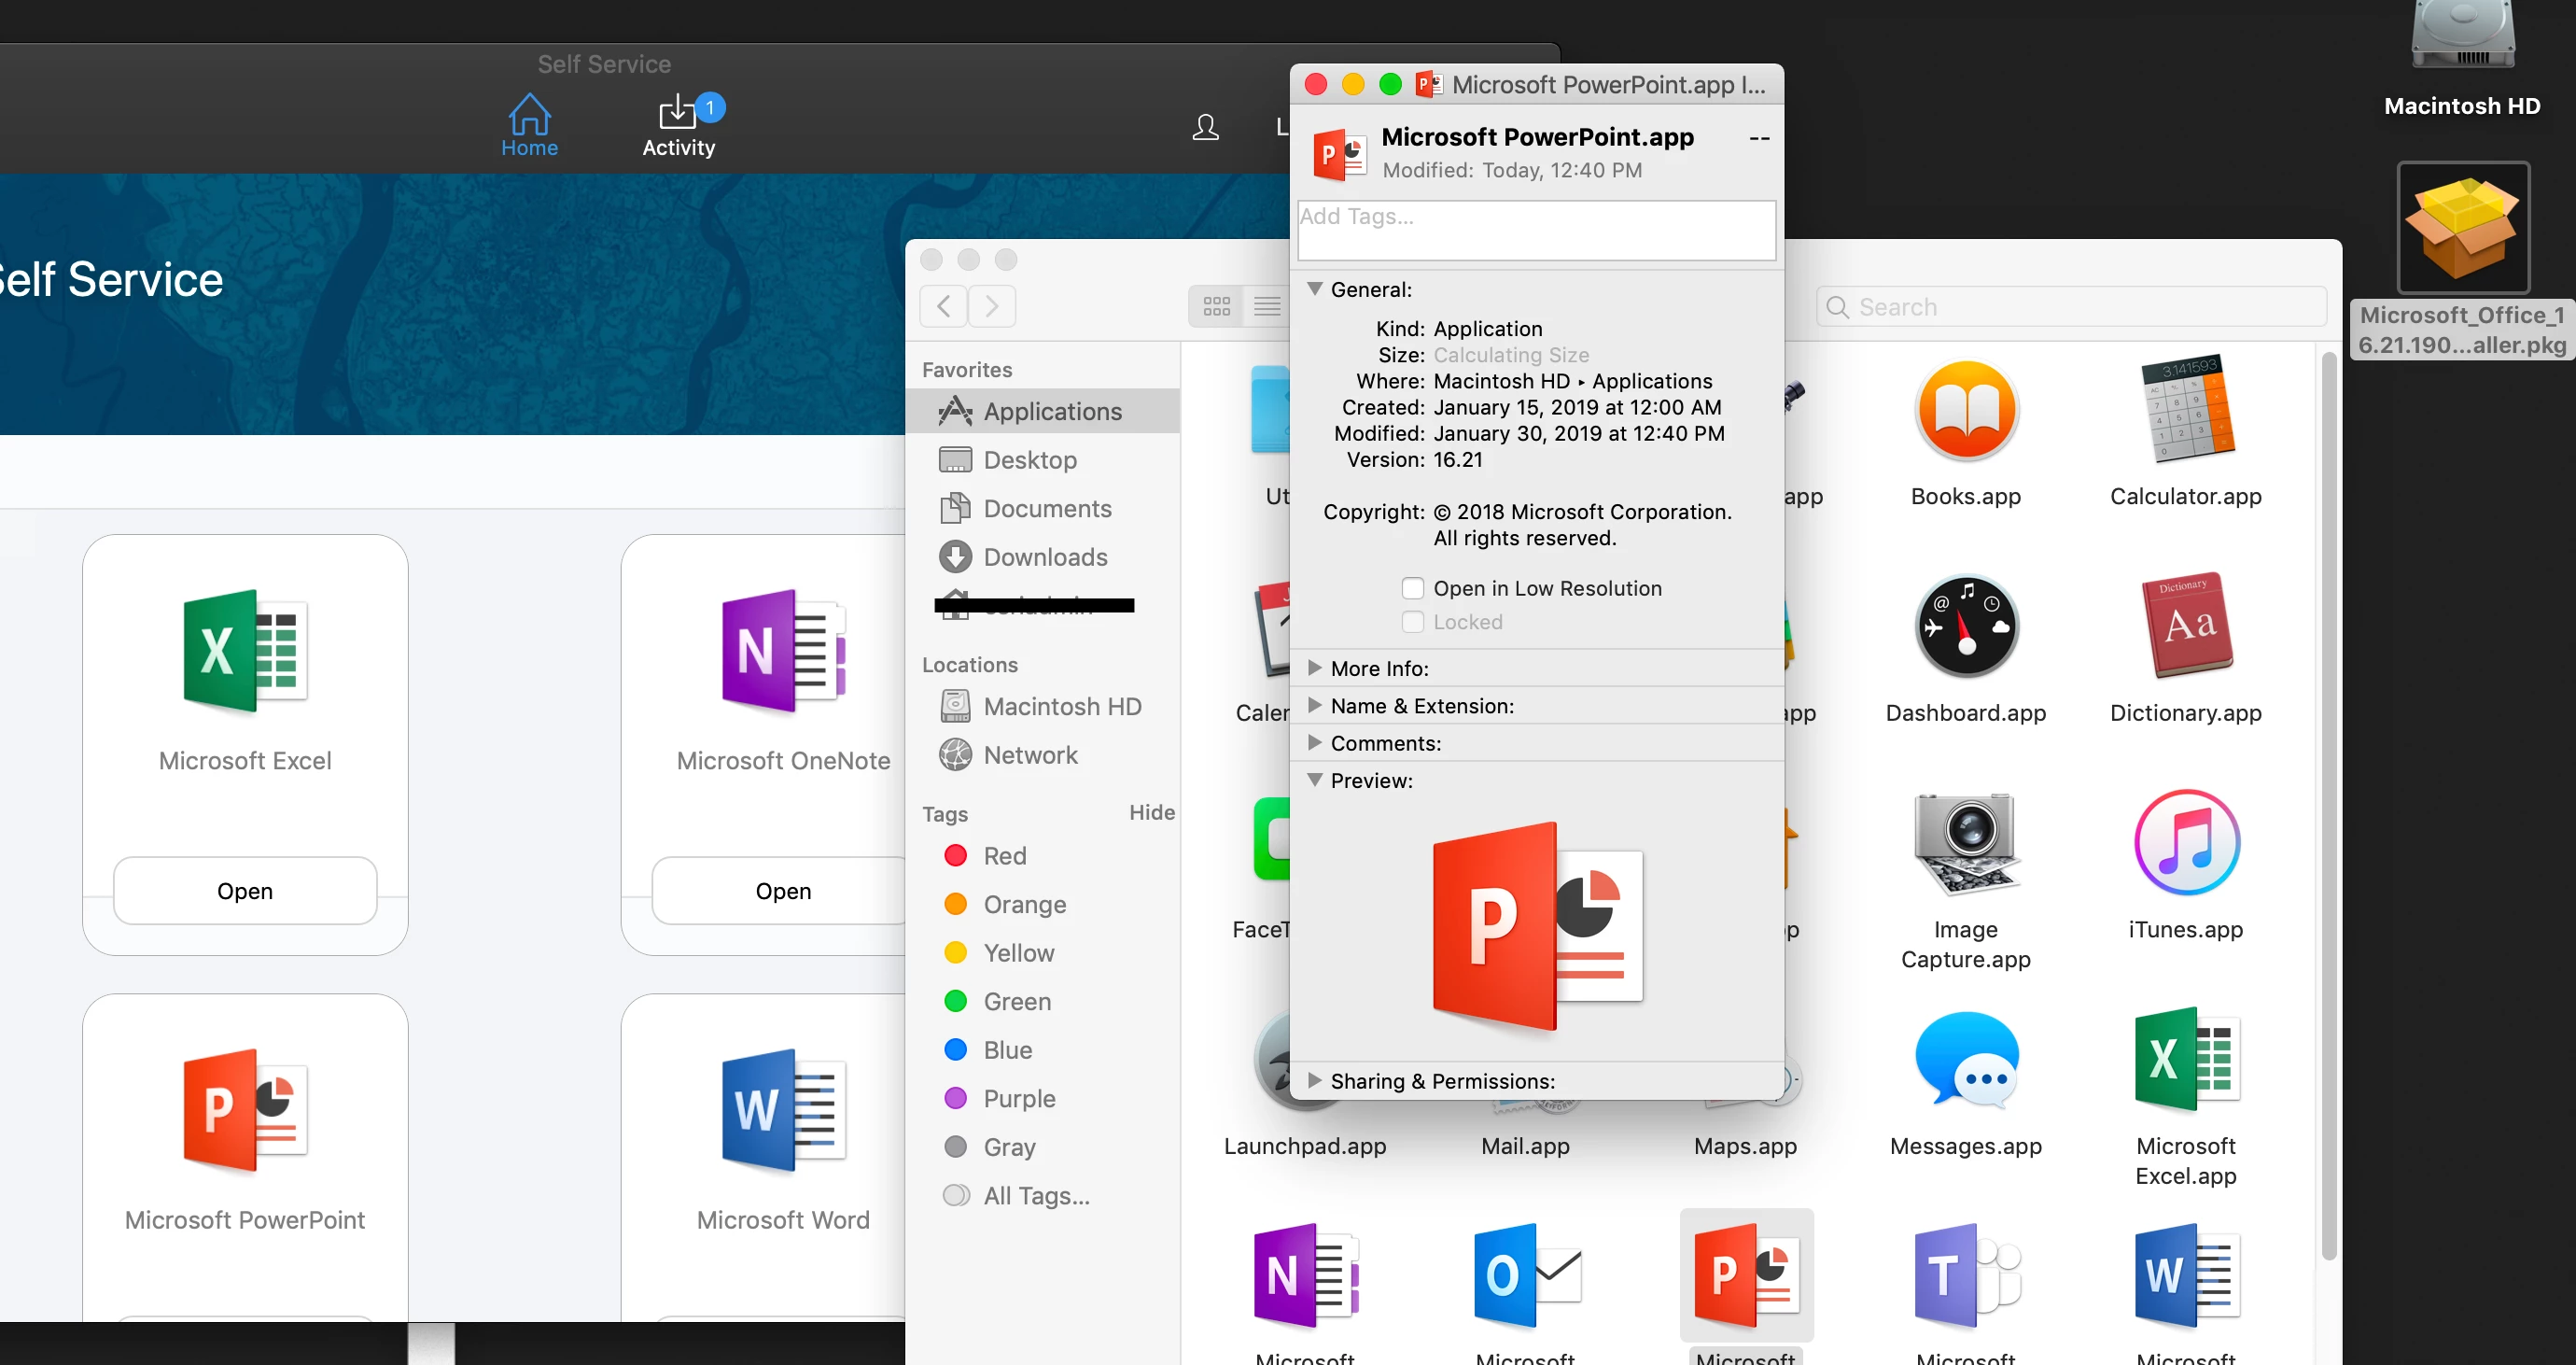2576x1365 pixels.
Task: Toggle the Locked checkbox
Action: pos(1413,622)
